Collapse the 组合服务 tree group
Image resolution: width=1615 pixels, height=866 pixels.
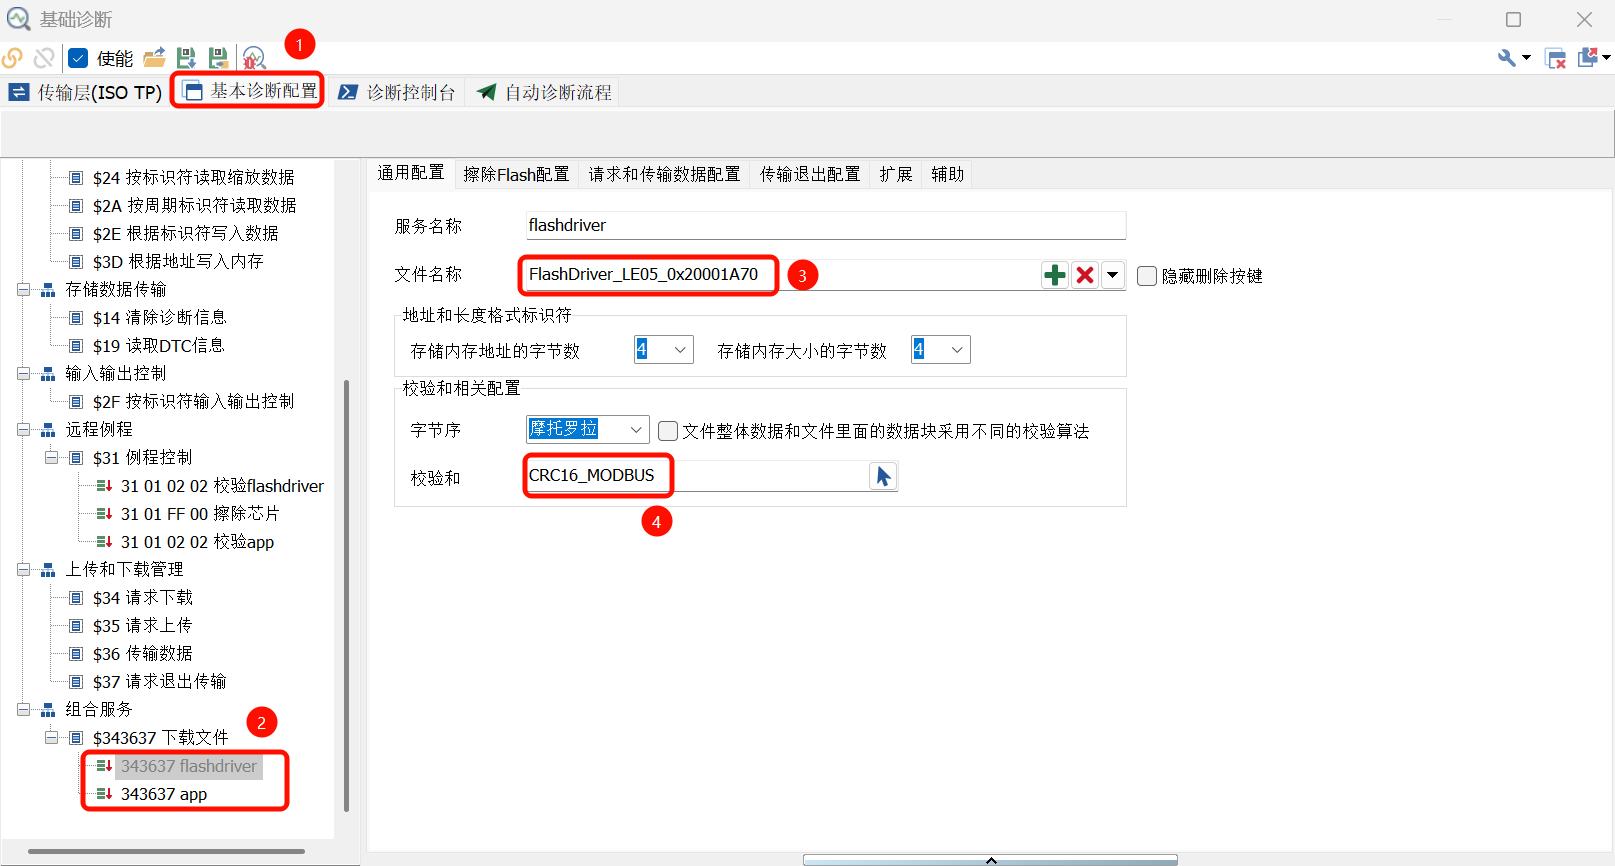tap(23, 710)
